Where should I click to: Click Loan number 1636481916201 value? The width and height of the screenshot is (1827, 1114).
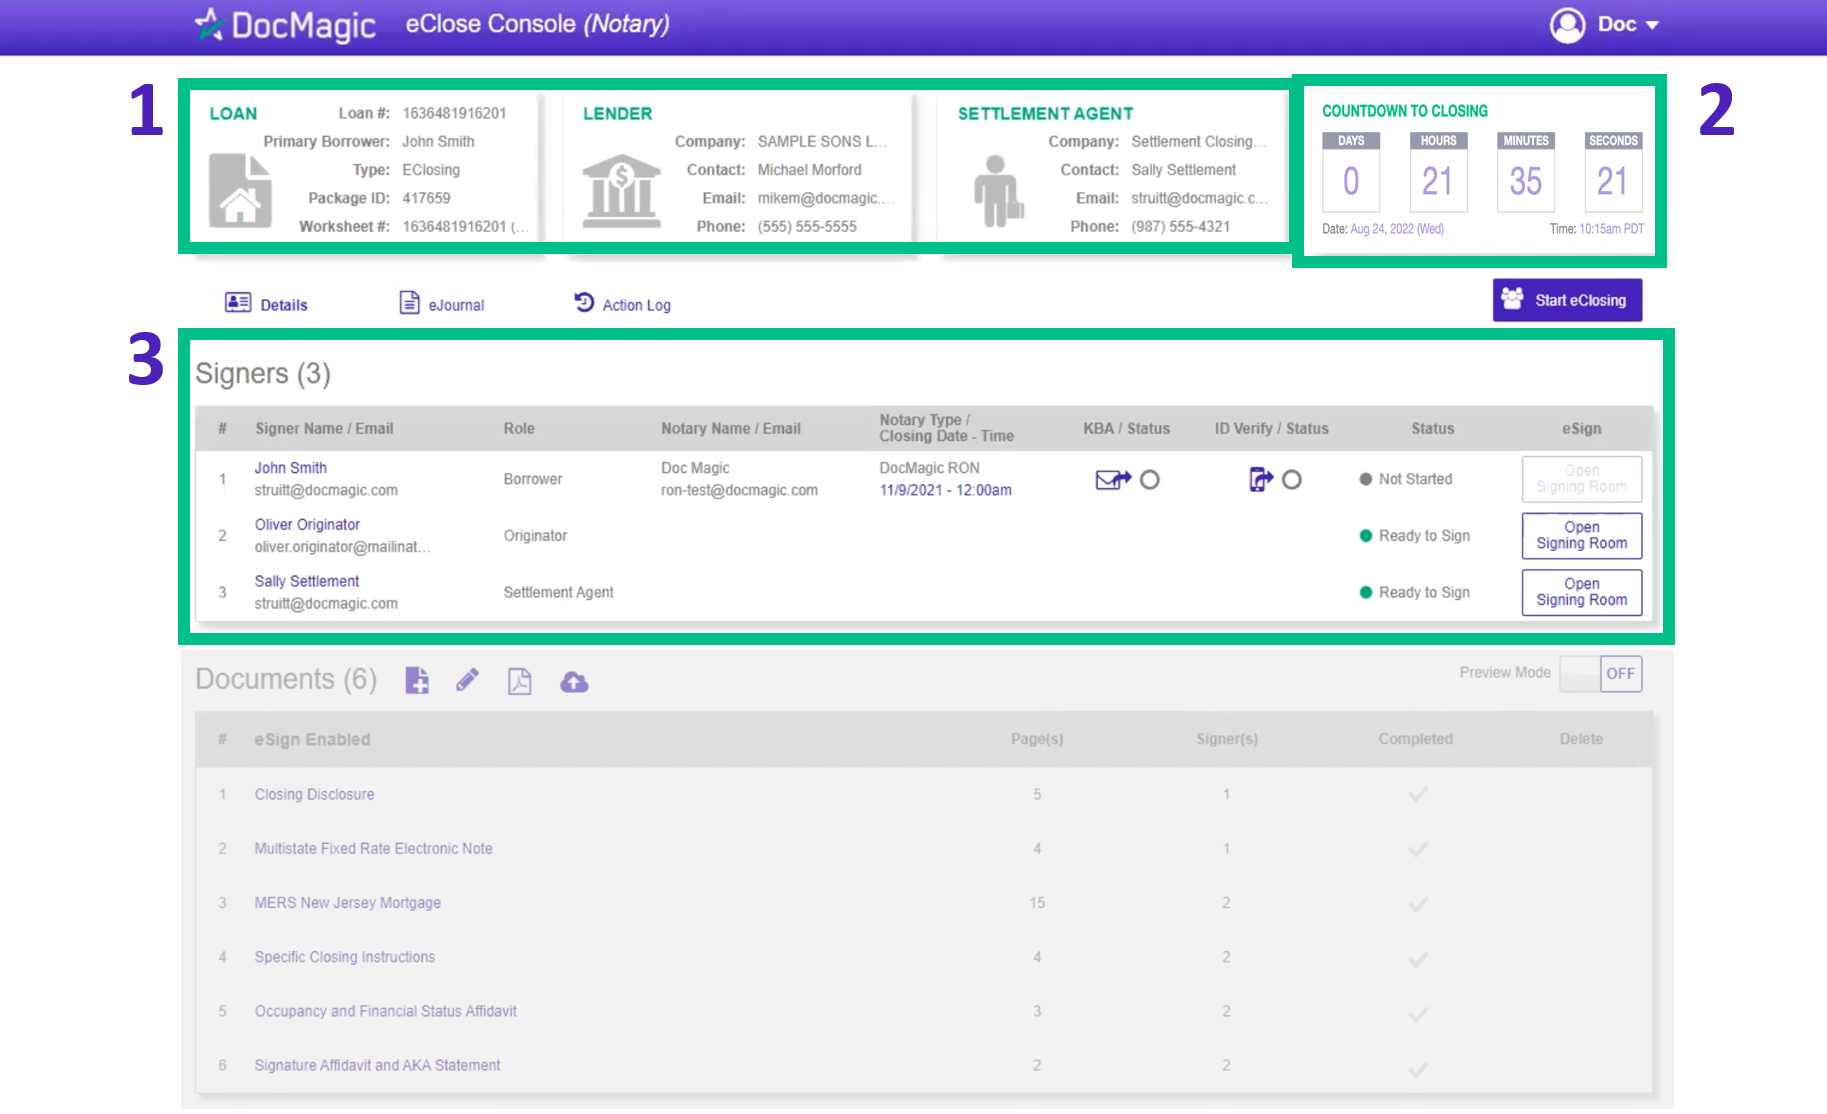click(x=454, y=113)
